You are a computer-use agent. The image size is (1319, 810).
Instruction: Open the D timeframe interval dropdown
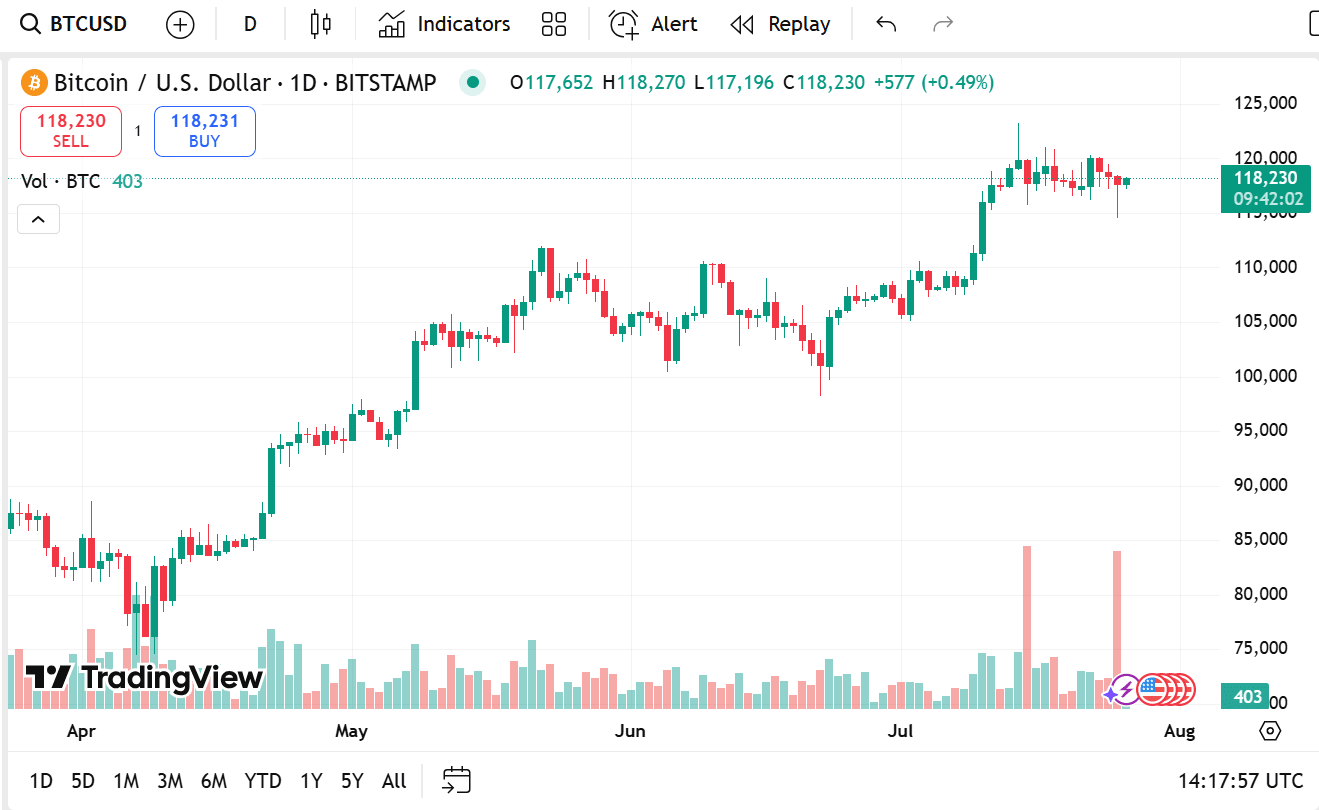click(x=250, y=24)
